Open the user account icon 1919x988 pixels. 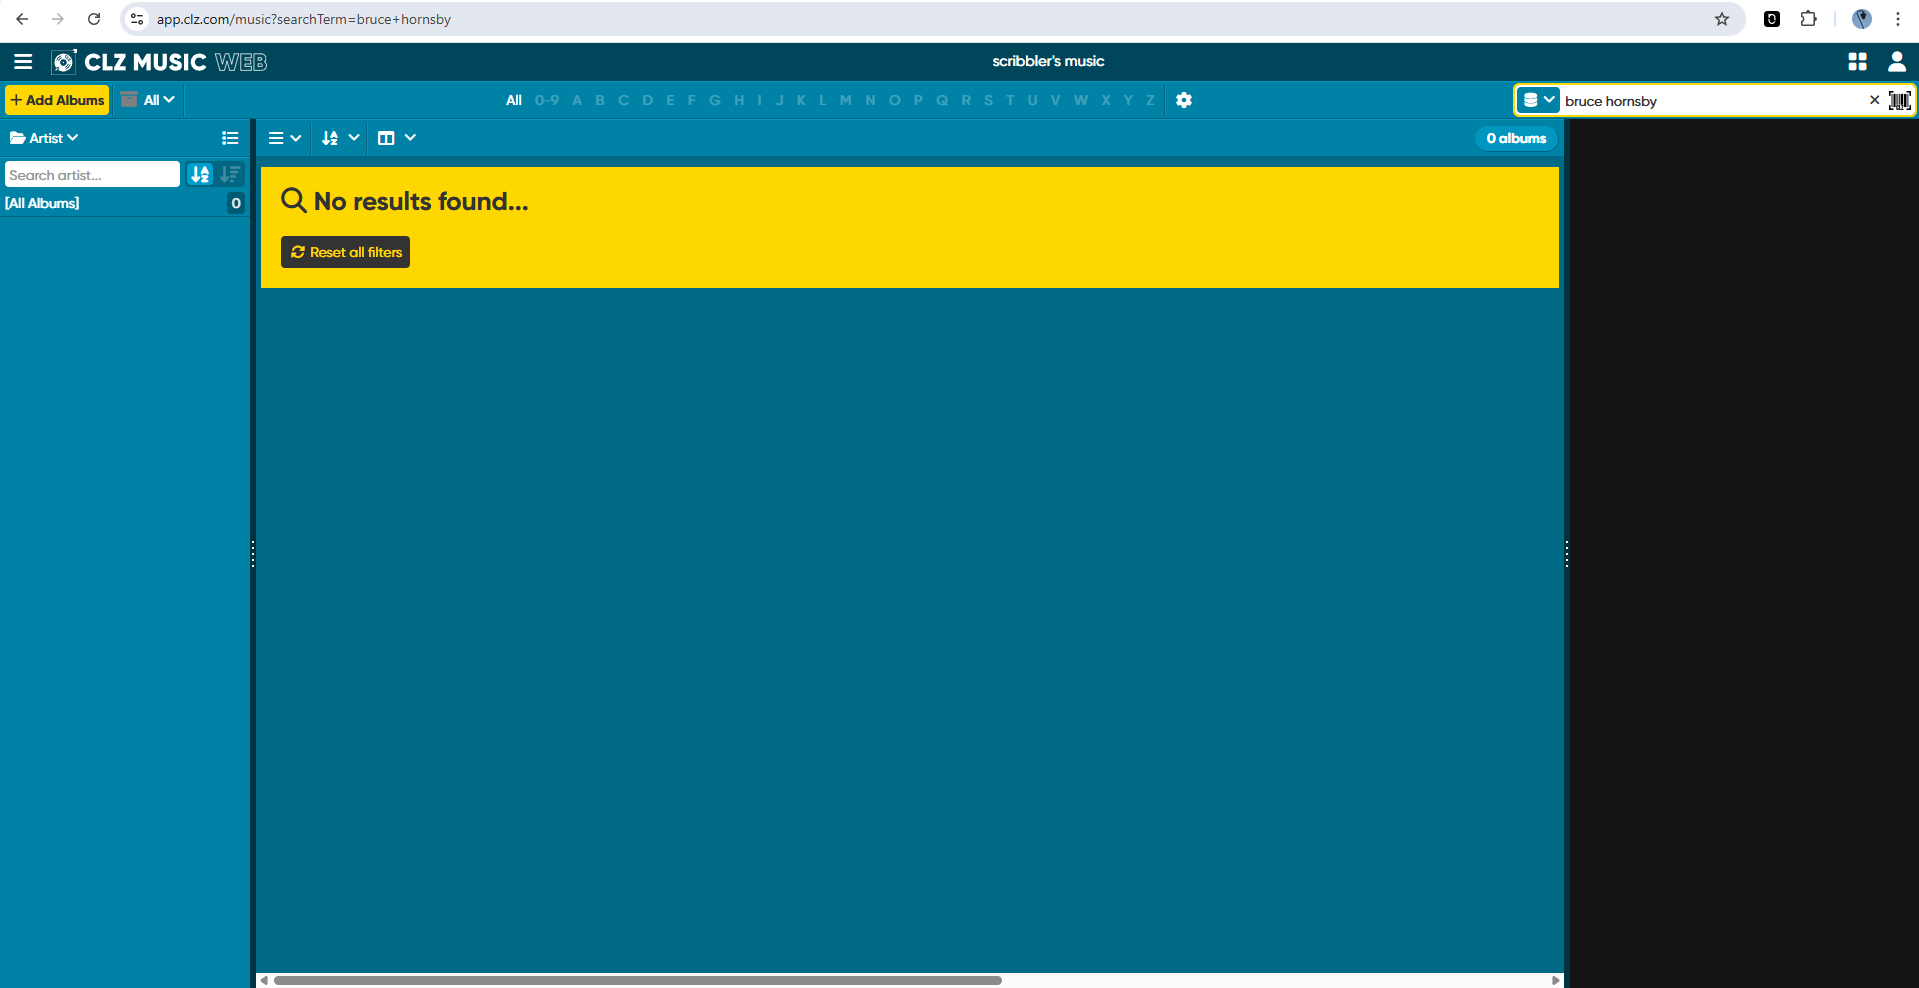click(x=1896, y=62)
